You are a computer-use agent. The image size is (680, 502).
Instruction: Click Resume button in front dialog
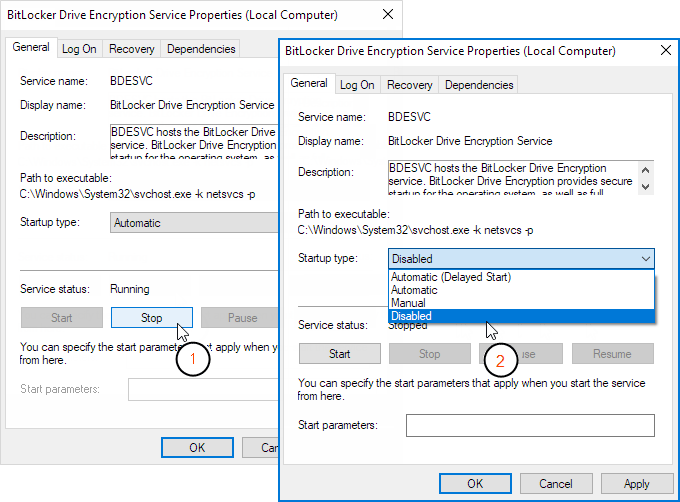pos(612,354)
